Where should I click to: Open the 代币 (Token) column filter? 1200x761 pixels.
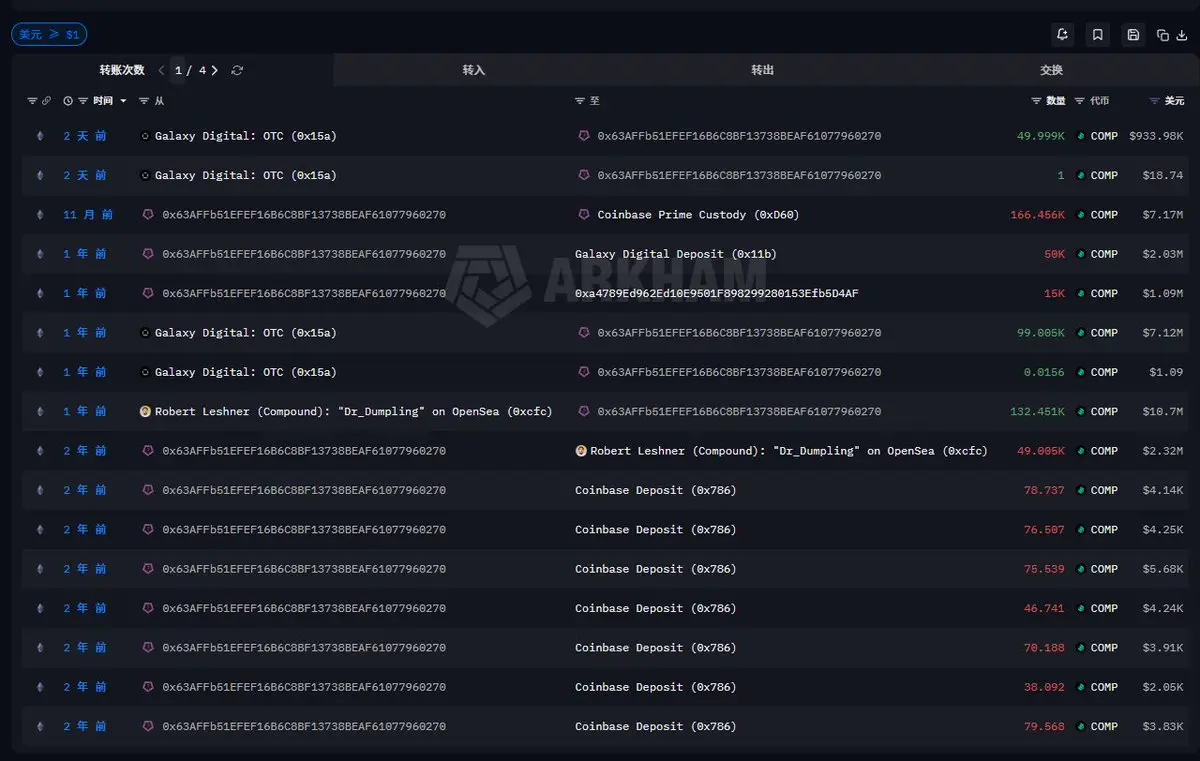pos(1080,101)
